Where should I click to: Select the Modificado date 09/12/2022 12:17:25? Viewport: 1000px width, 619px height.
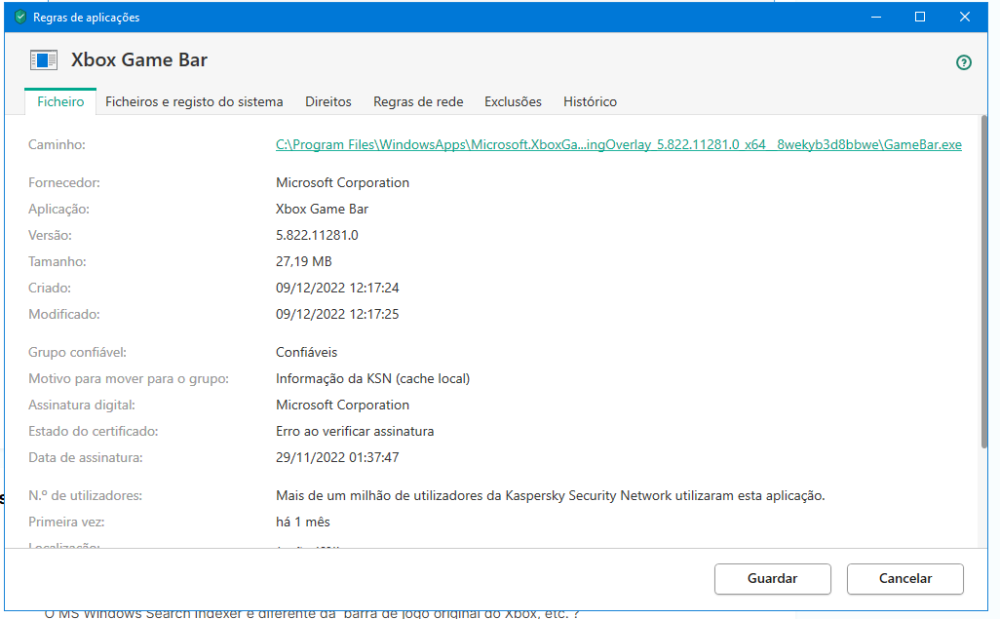point(337,314)
